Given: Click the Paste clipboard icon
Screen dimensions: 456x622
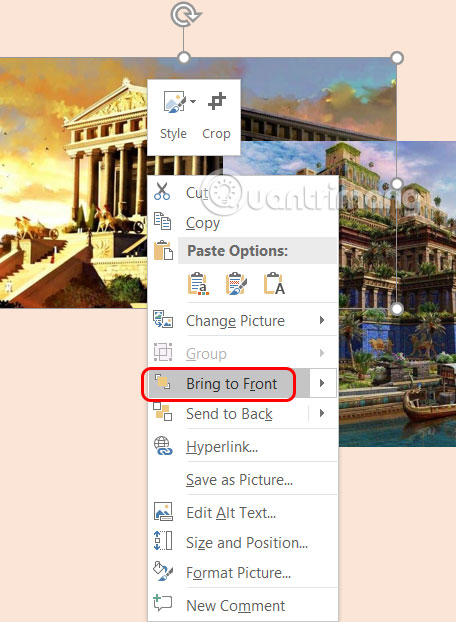Looking at the screenshot, I should [163, 250].
